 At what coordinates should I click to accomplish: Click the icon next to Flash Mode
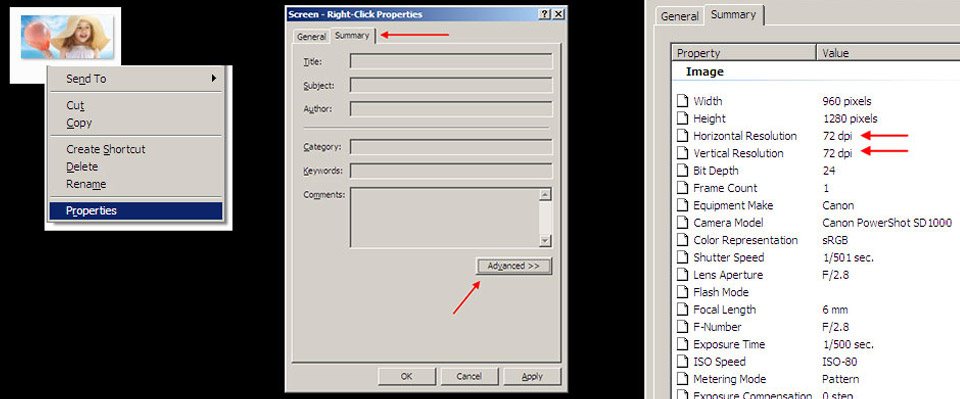pyautogui.click(x=683, y=292)
